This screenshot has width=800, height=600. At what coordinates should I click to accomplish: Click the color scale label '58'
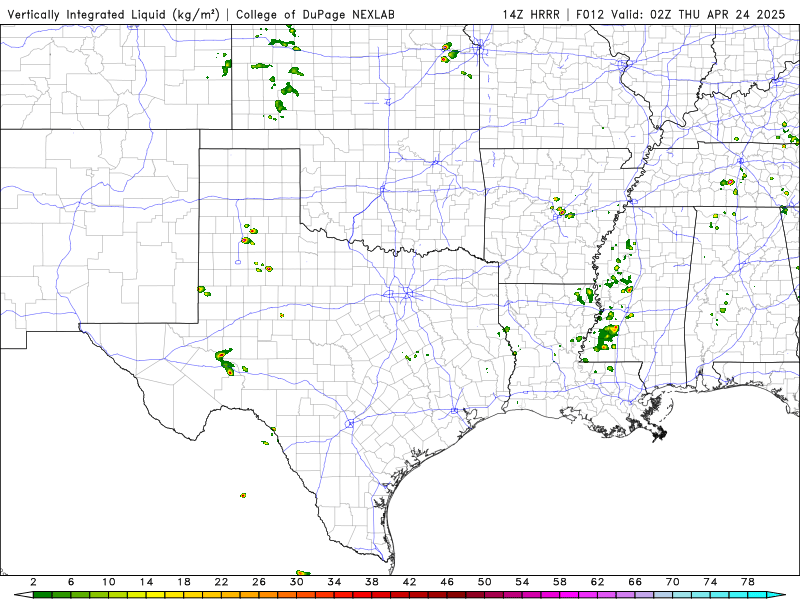click(x=560, y=582)
